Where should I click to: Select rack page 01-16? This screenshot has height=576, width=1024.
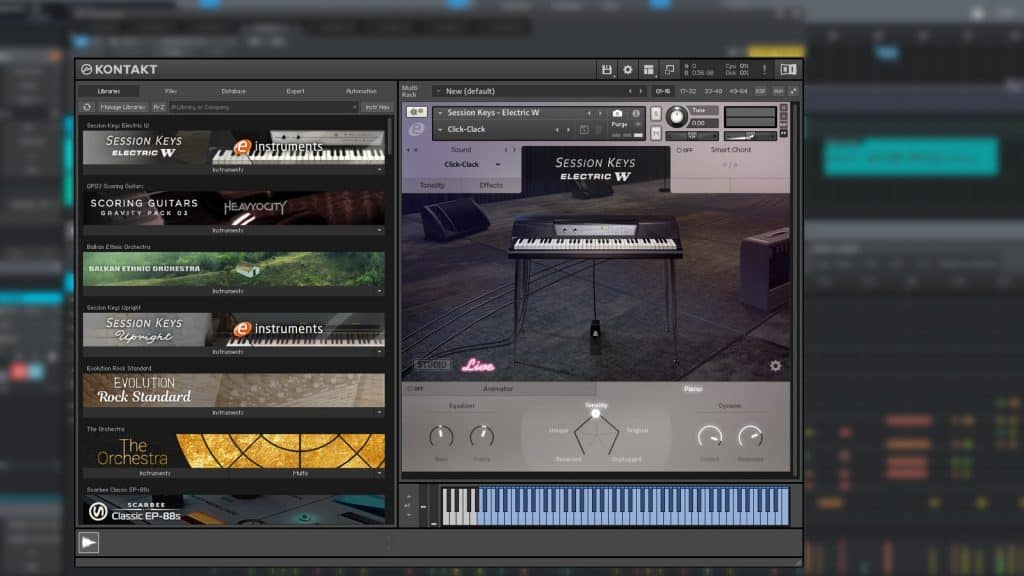tap(662, 91)
